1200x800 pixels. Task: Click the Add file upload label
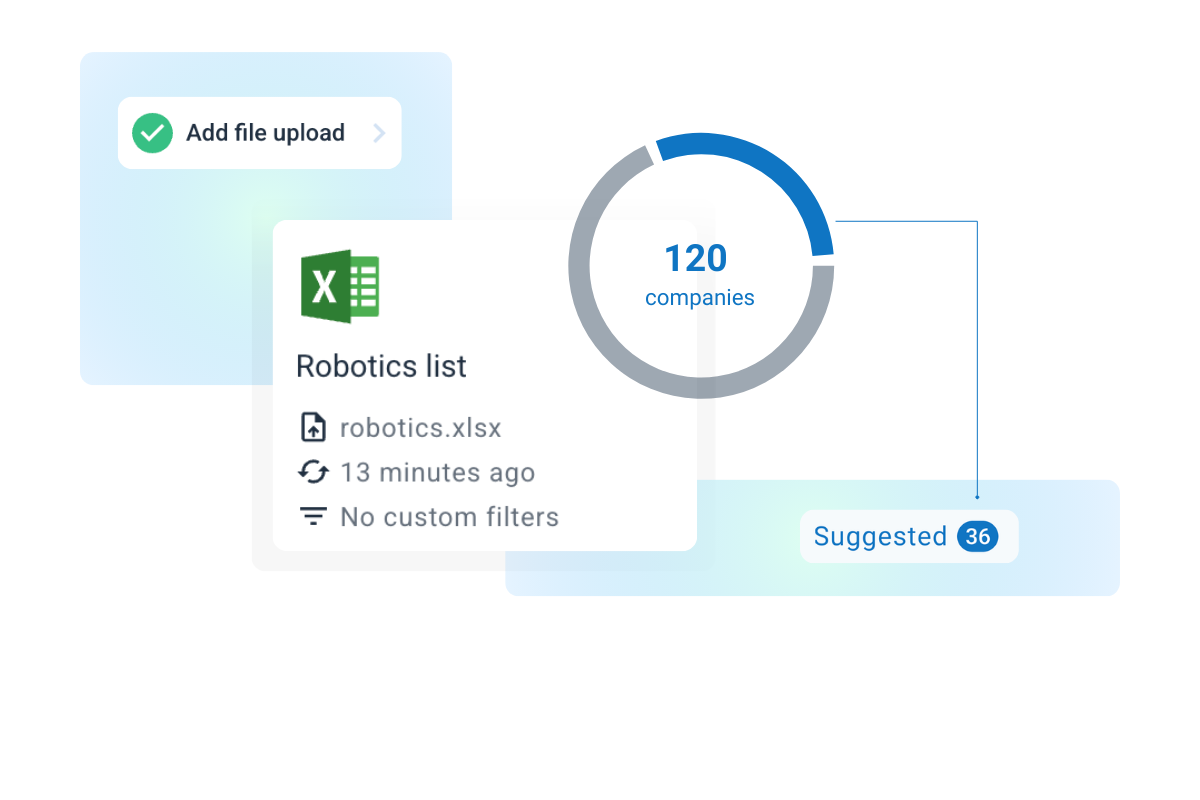coord(265,133)
